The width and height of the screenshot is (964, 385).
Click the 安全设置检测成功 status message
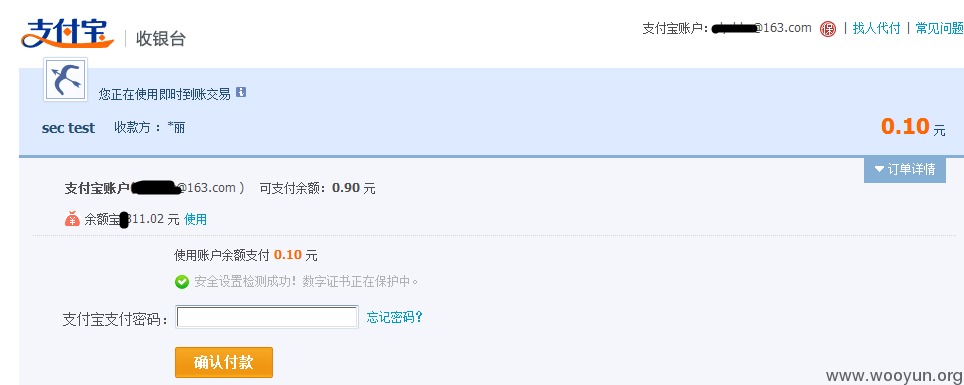306,282
